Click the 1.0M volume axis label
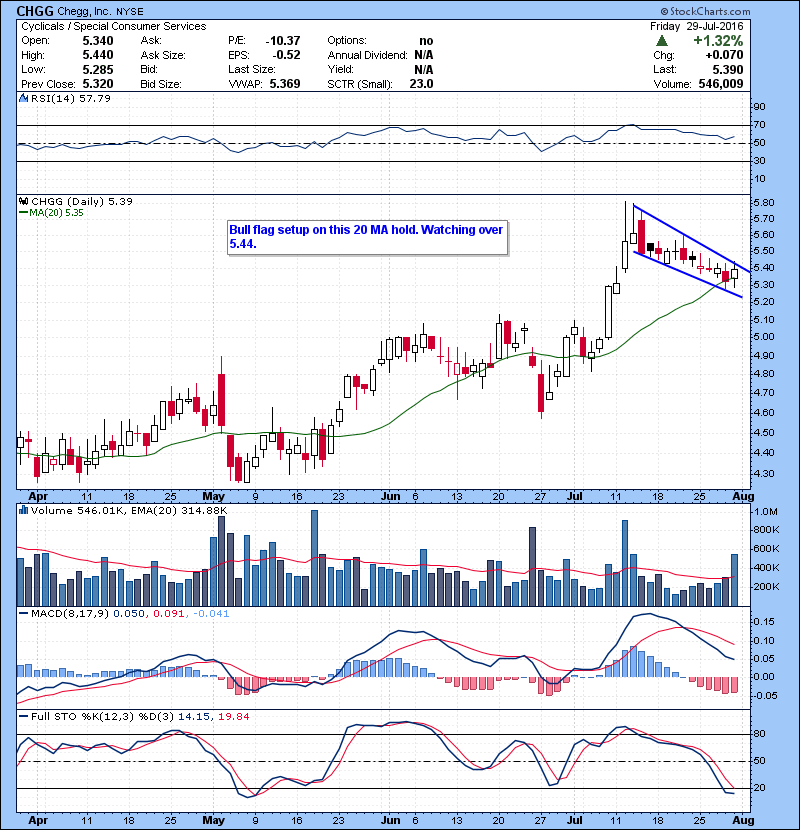This screenshot has height=830, width=800. 766,511
